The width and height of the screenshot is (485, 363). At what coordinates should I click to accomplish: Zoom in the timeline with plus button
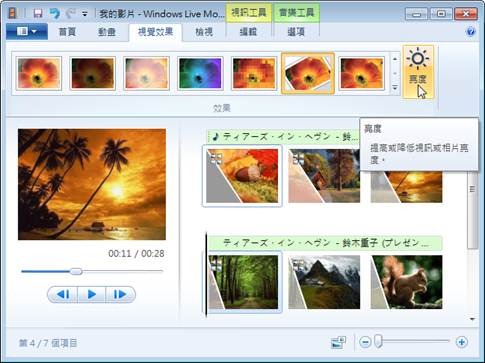pyautogui.click(x=462, y=342)
